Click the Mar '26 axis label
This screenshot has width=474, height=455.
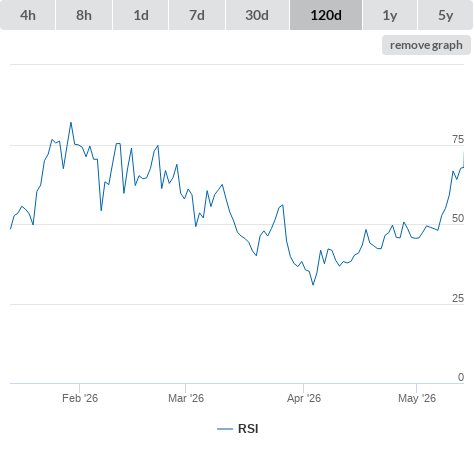[186, 398]
